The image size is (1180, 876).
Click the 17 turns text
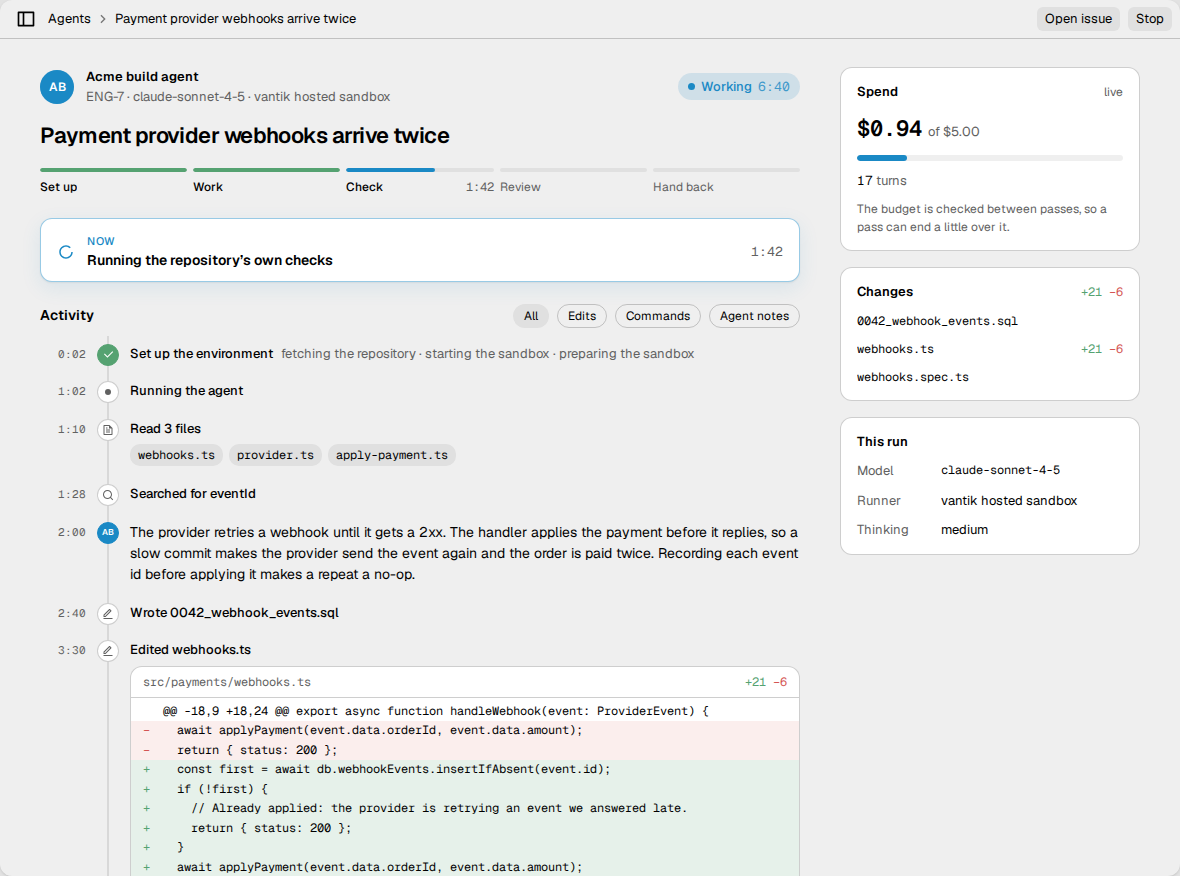coord(881,181)
